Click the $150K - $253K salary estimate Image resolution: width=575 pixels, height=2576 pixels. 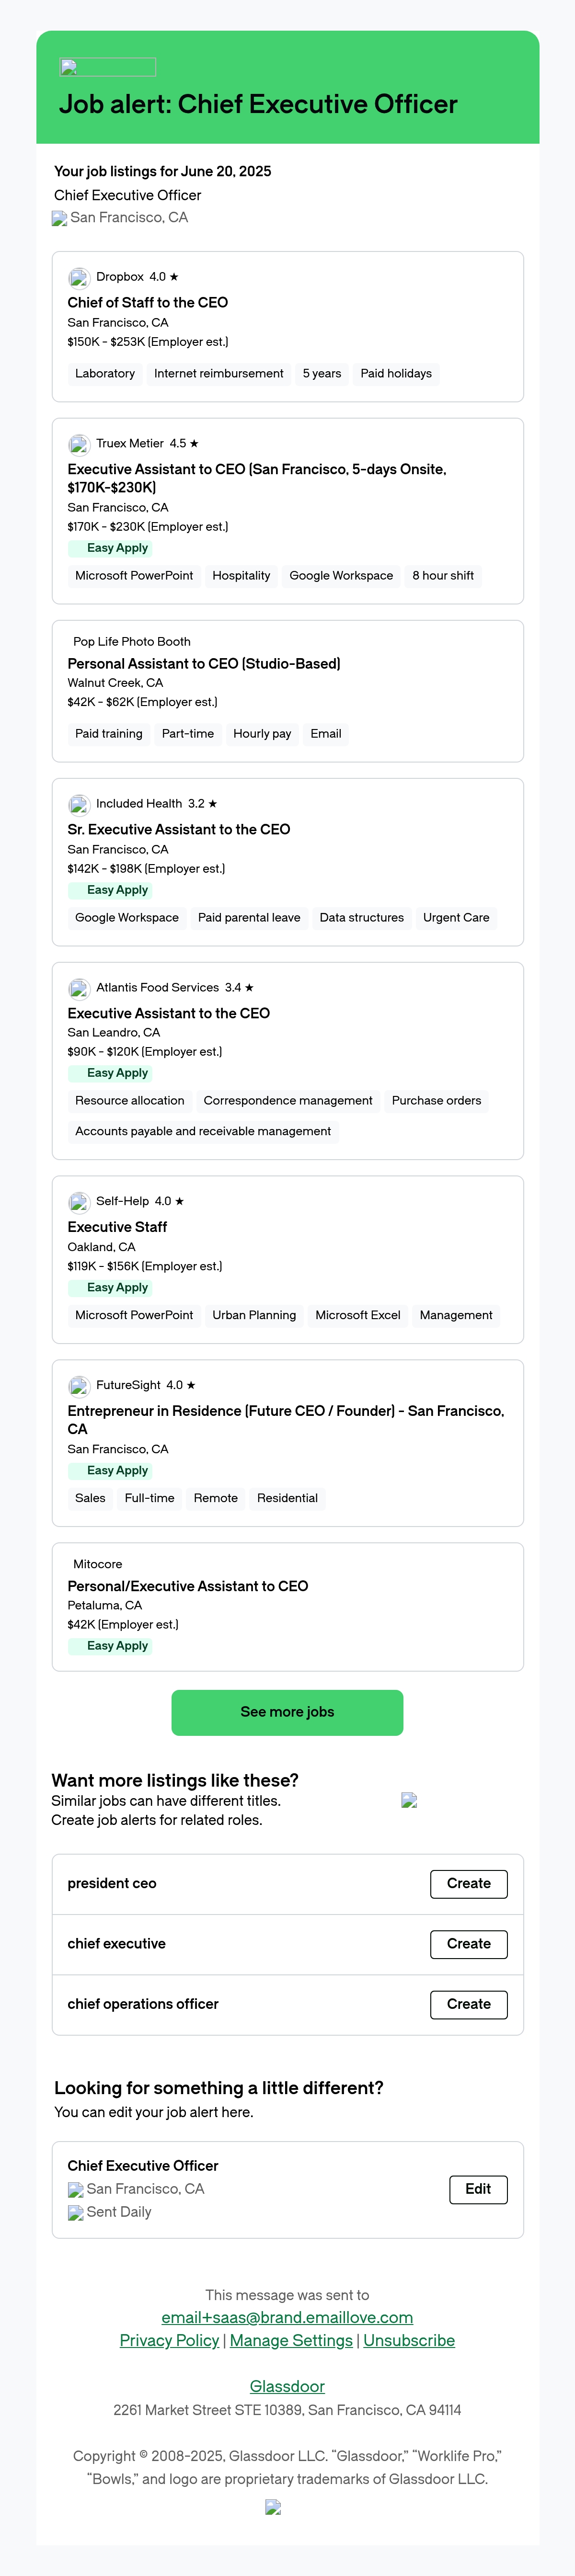coord(148,342)
